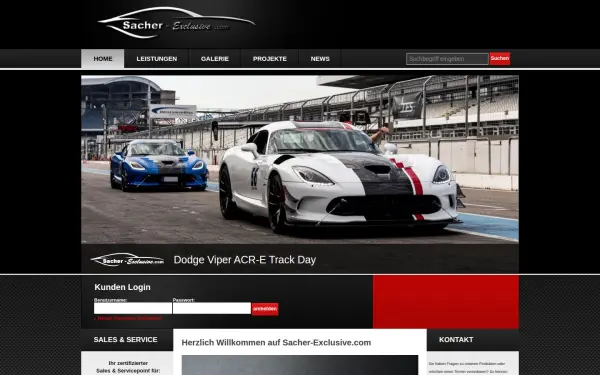Click the Kunden Login heading

(x=122, y=287)
